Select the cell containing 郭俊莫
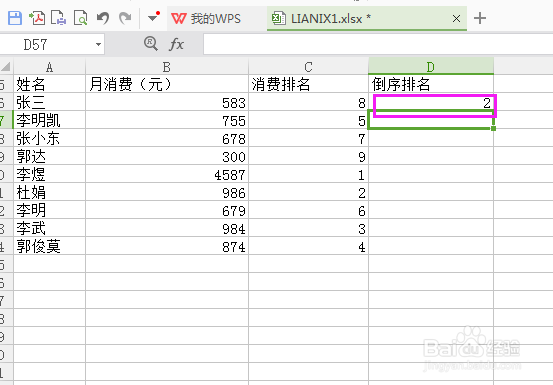The image size is (553, 385). (49, 246)
